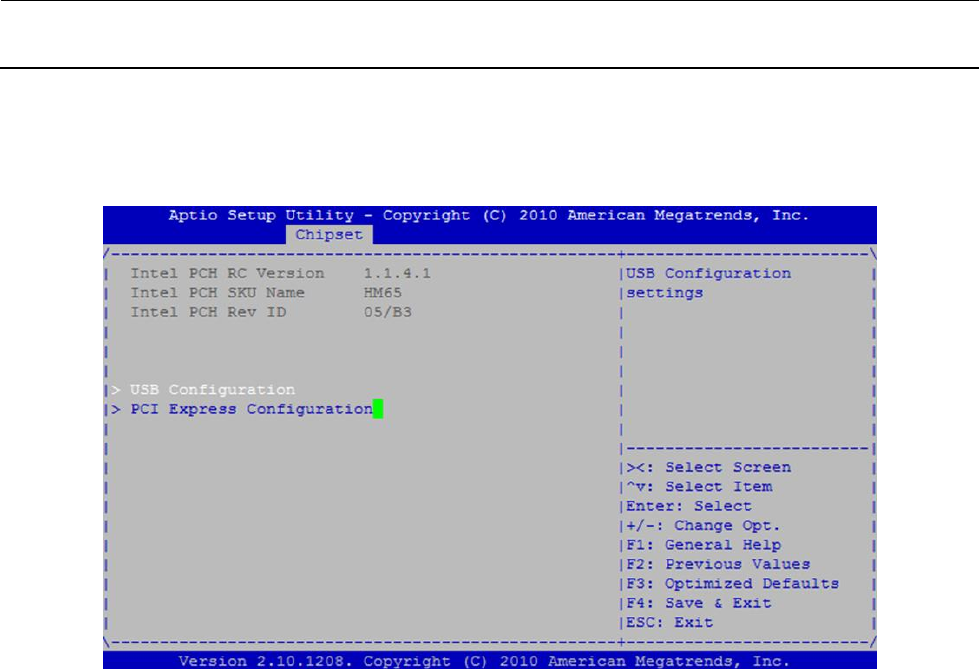Click the Intel PCH Rev ID label
Screen dimensions: 979x669
(x=208, y=312)
